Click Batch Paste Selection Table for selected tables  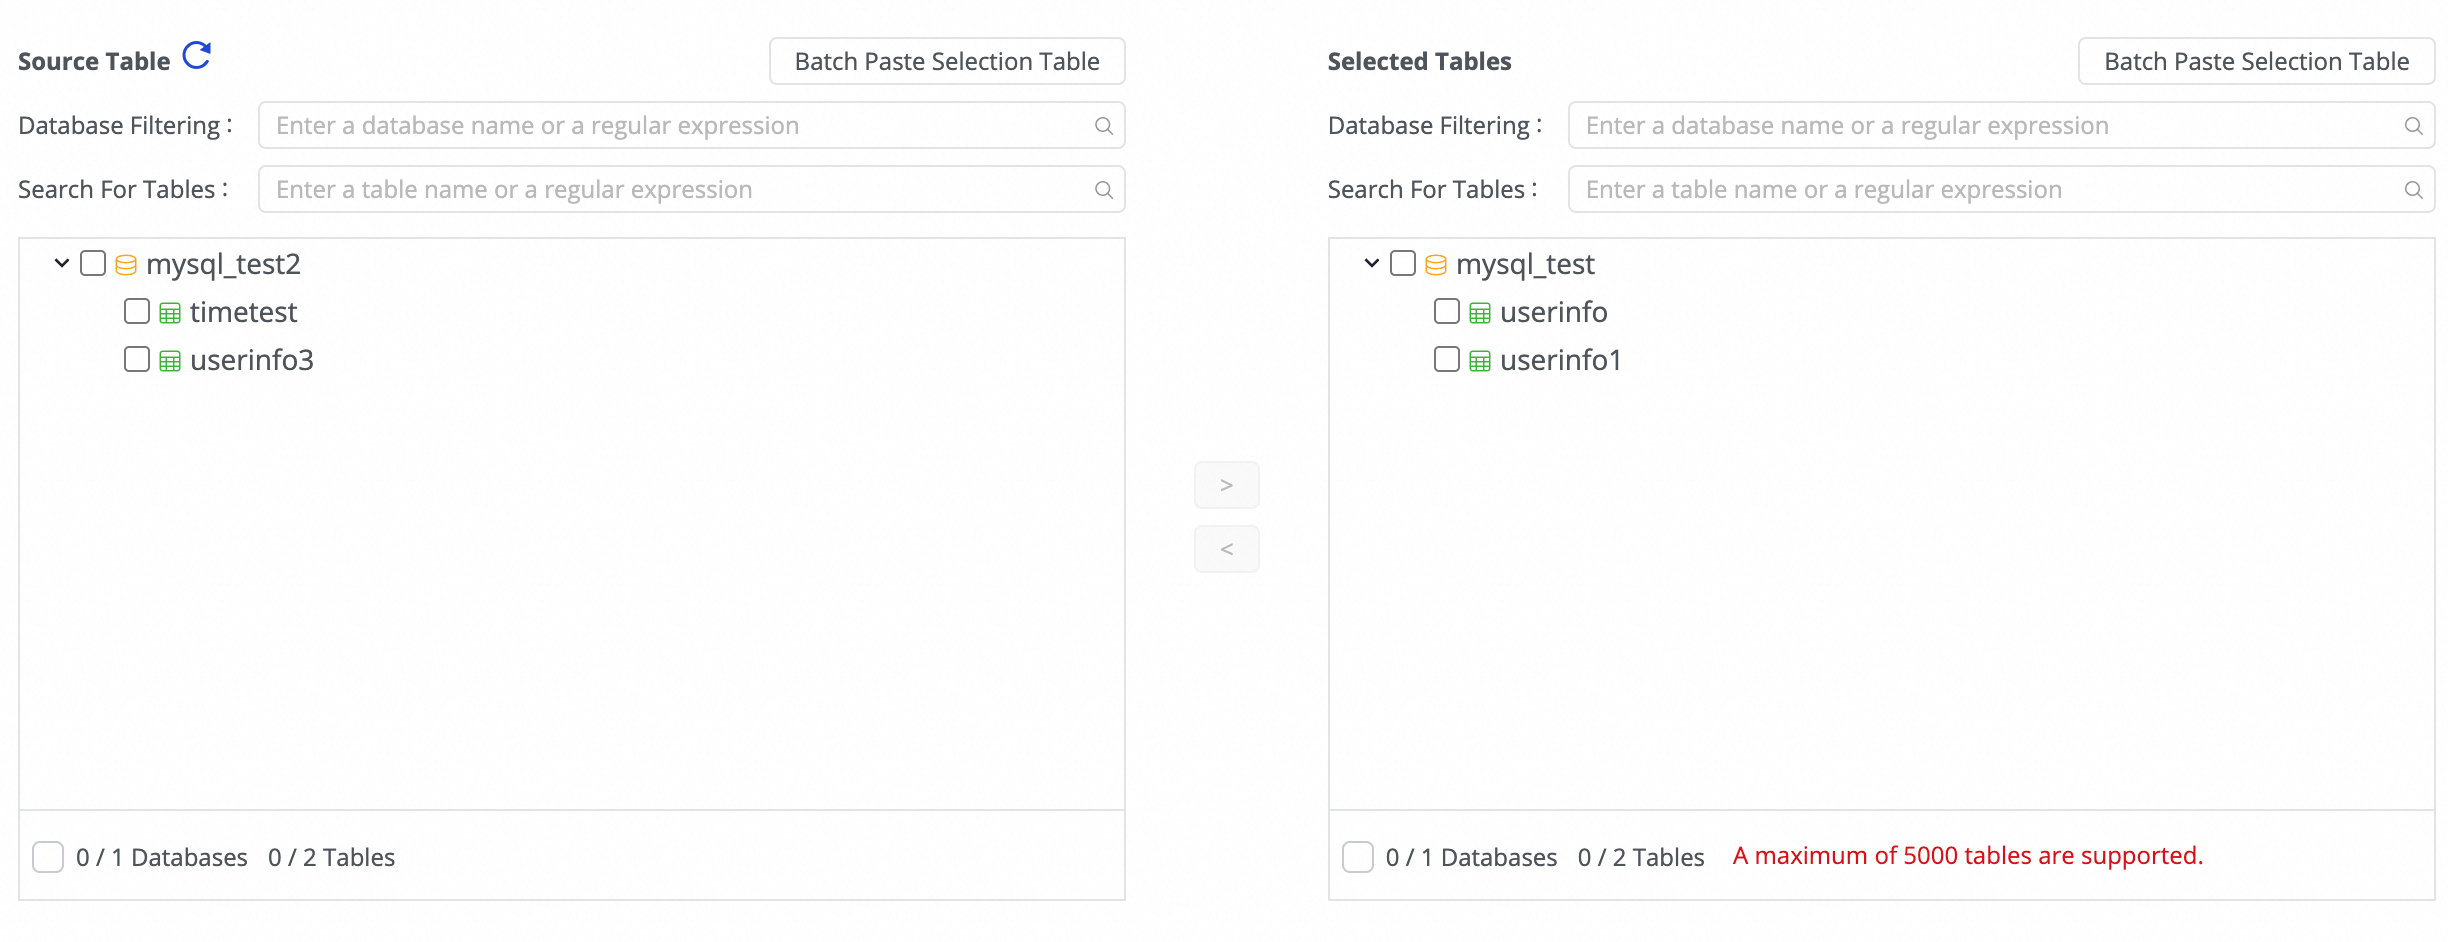tap(2256, 62)
